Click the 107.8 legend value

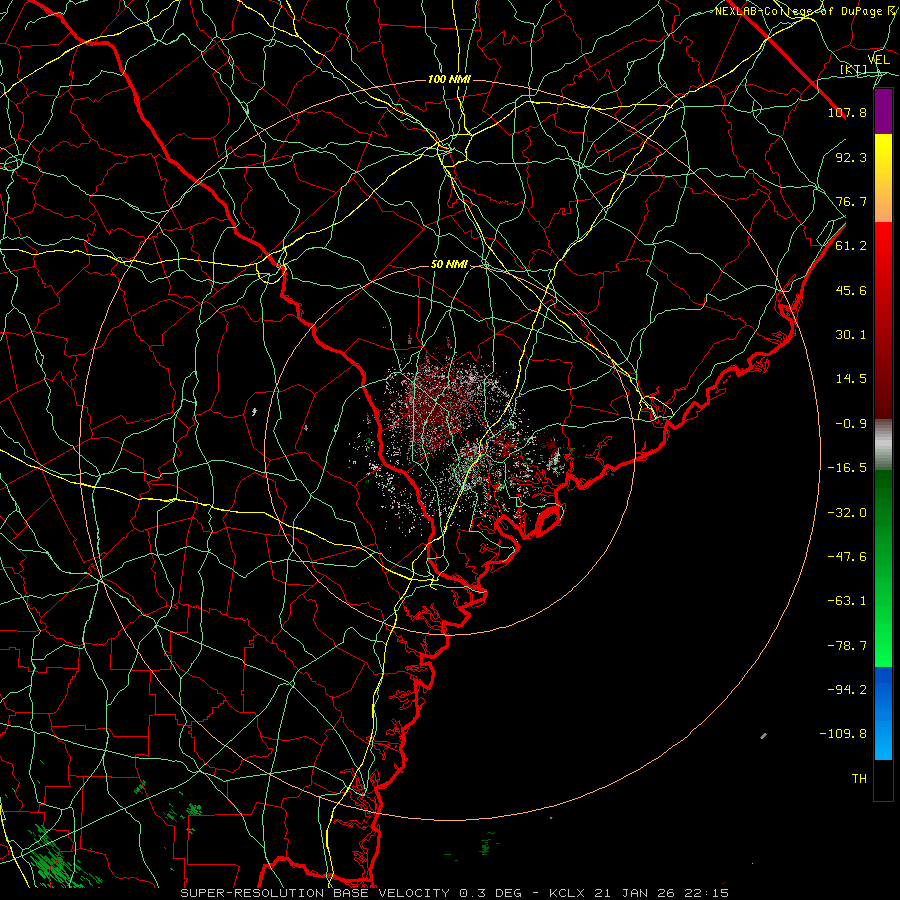tap(847, 112)
